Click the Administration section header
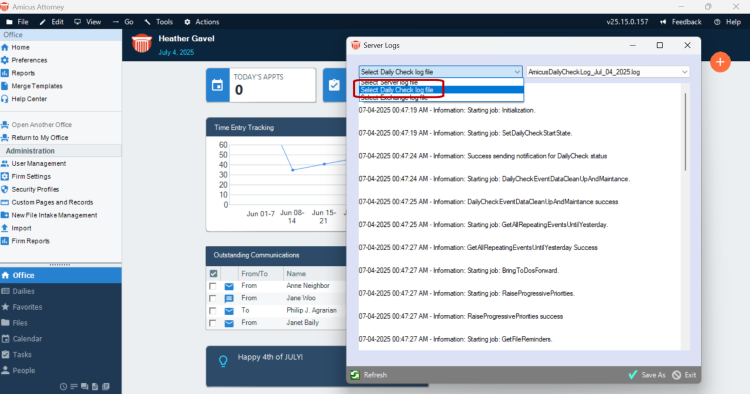750x394 pixels. click(x=61, y=151)
